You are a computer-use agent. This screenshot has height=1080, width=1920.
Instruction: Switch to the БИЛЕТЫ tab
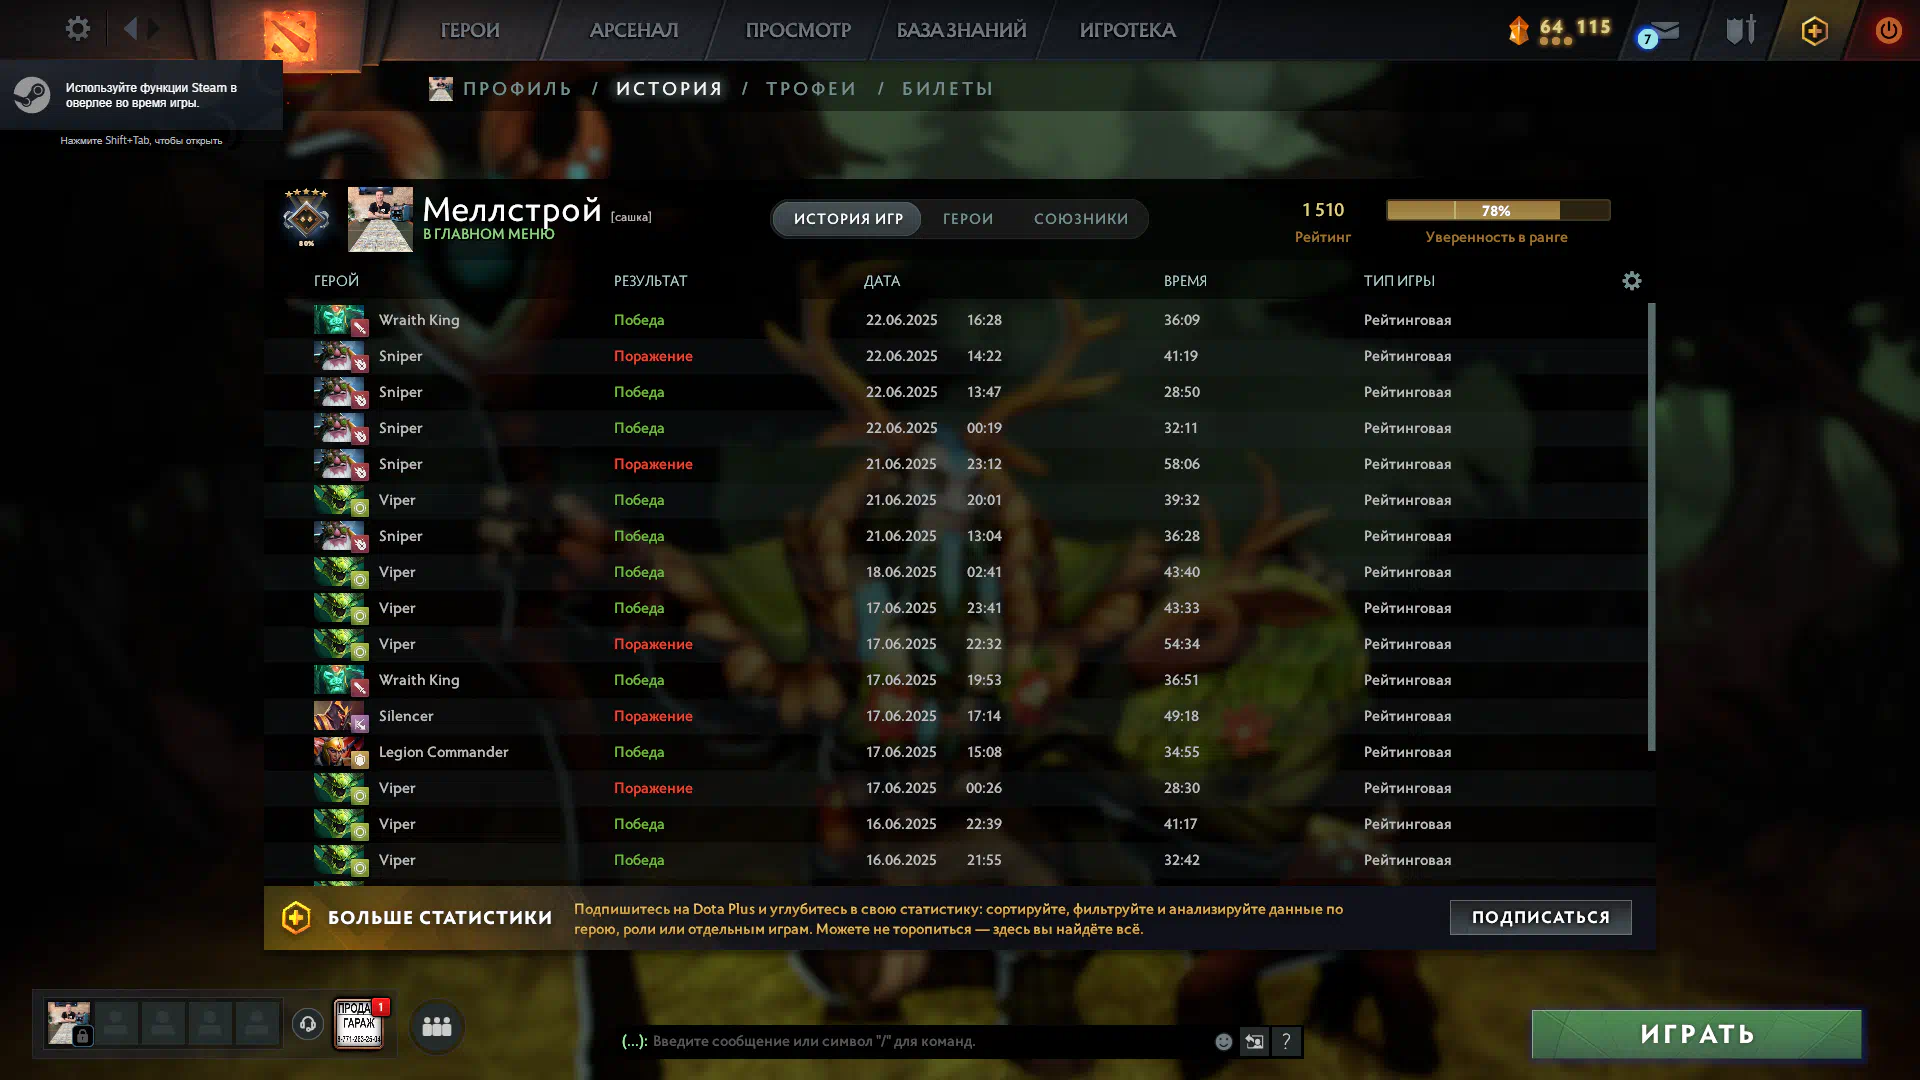pyautogui.click(x=947, y=89)
